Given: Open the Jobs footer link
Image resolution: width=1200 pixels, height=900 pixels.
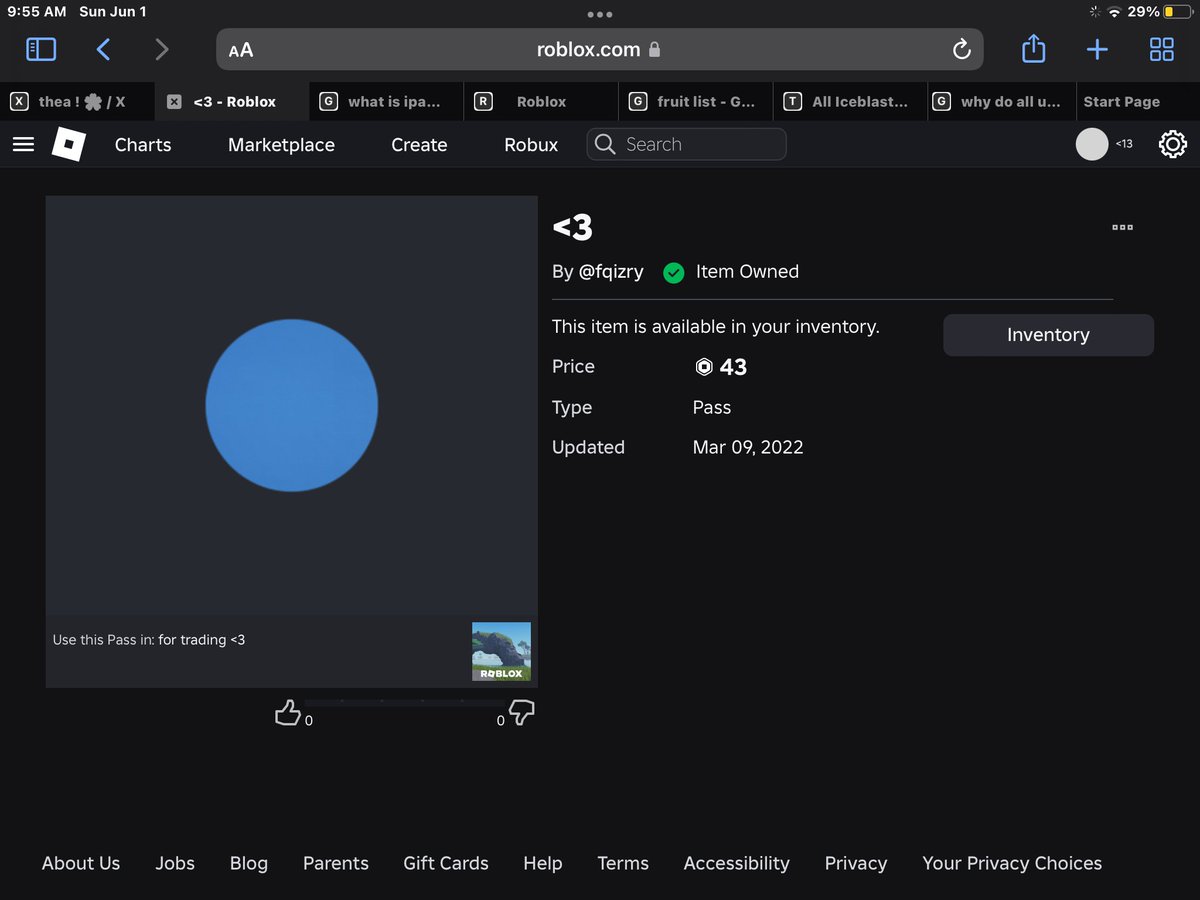Looking at the screenshot, I should [x=175, y=863].
